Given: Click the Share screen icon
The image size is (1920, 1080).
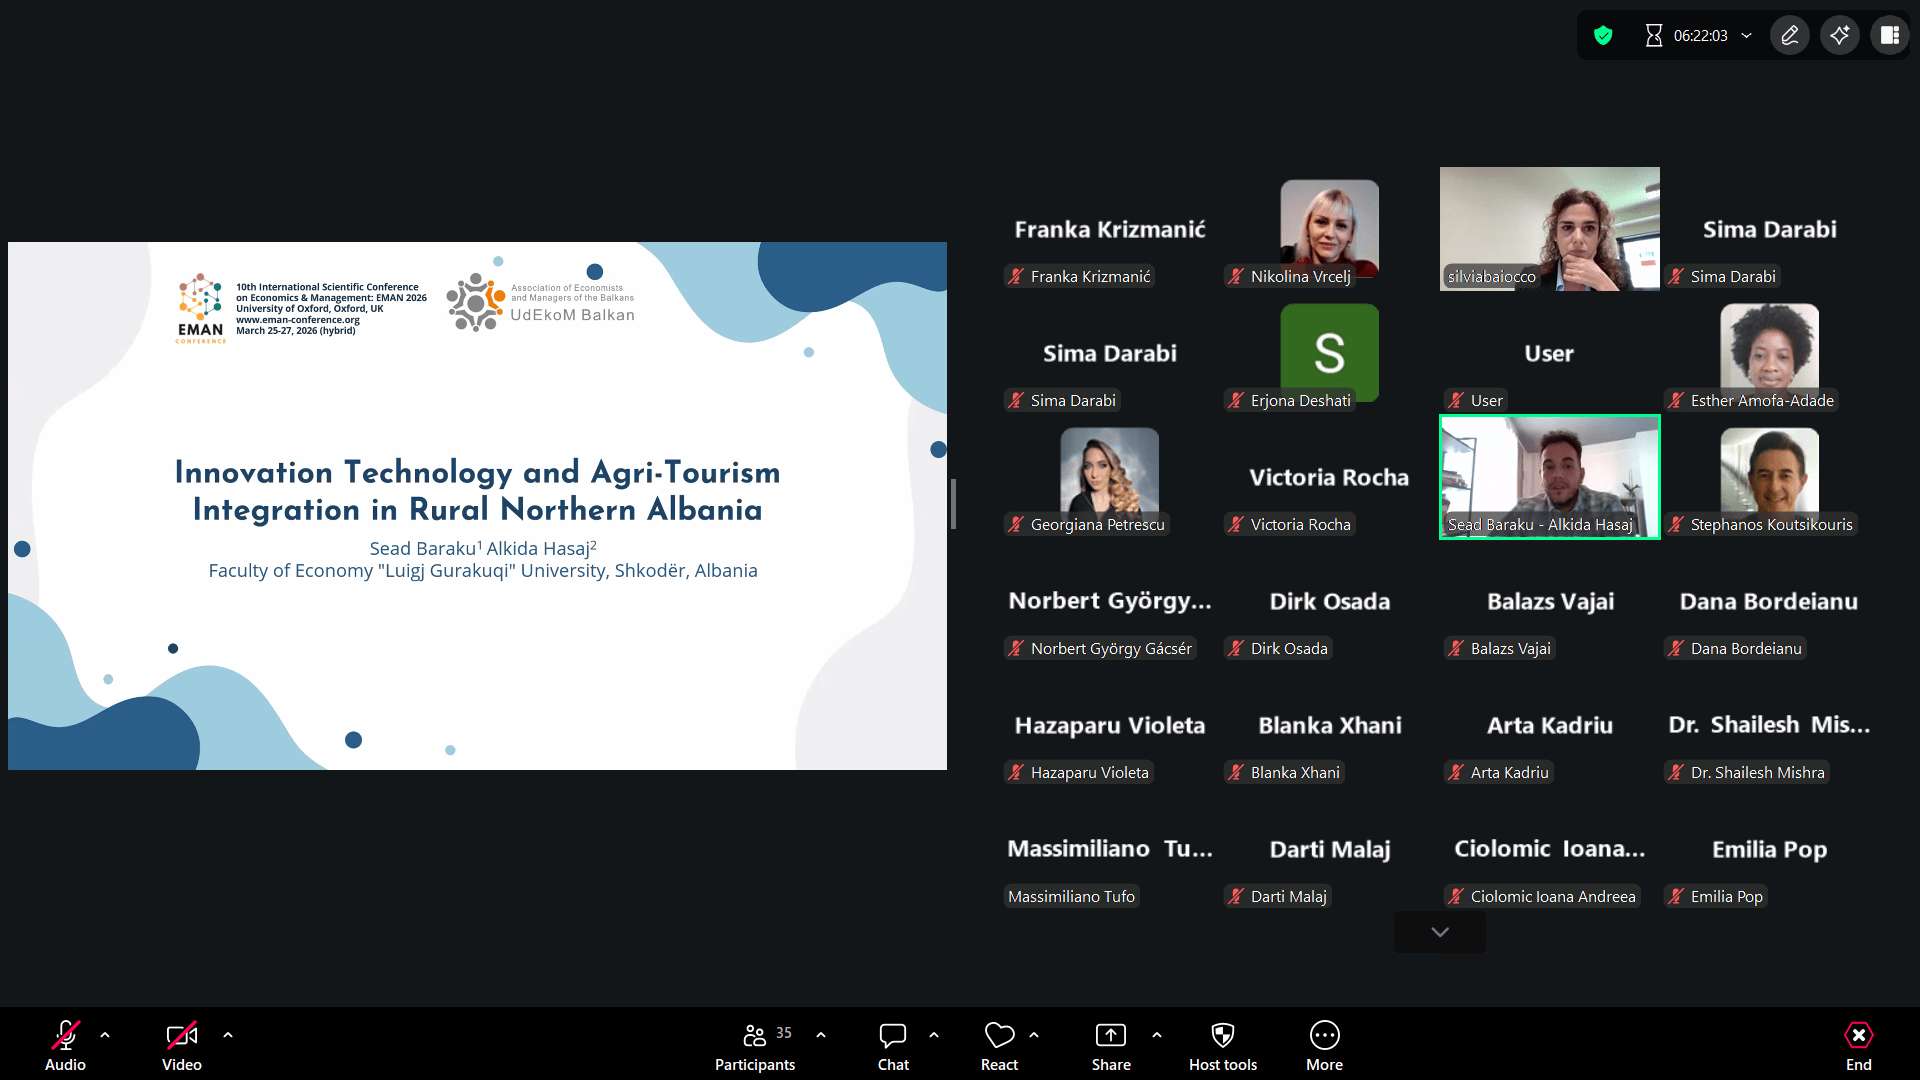Looking at the screenshot, I should pos(1110,1035).
